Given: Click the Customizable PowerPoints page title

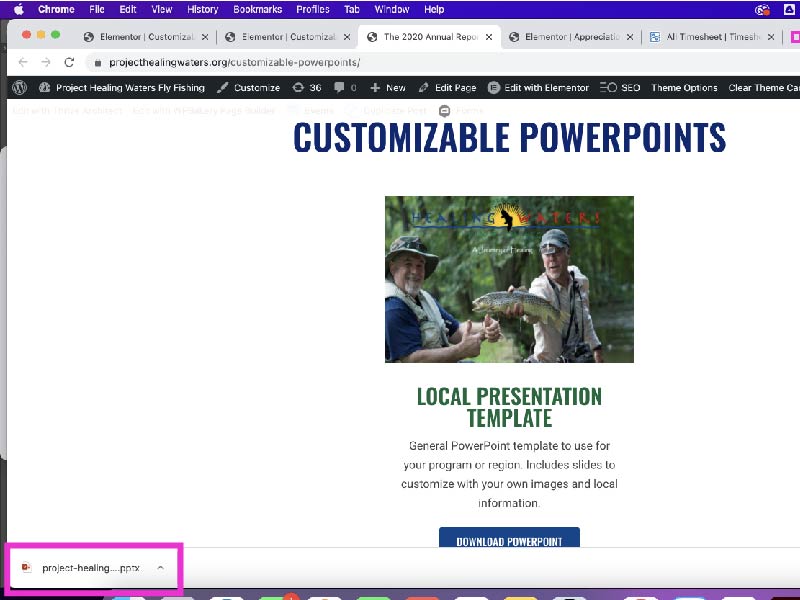Looking at the screenshot, I should coord(509,137).
